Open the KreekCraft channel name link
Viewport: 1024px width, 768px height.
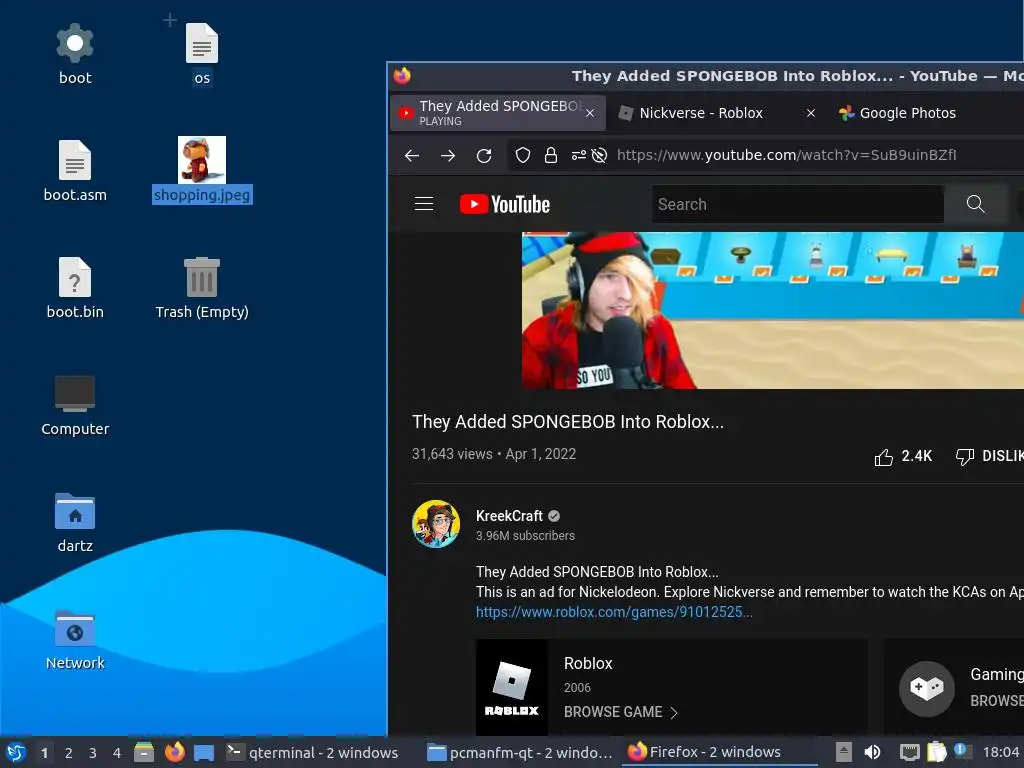(509, 516)
